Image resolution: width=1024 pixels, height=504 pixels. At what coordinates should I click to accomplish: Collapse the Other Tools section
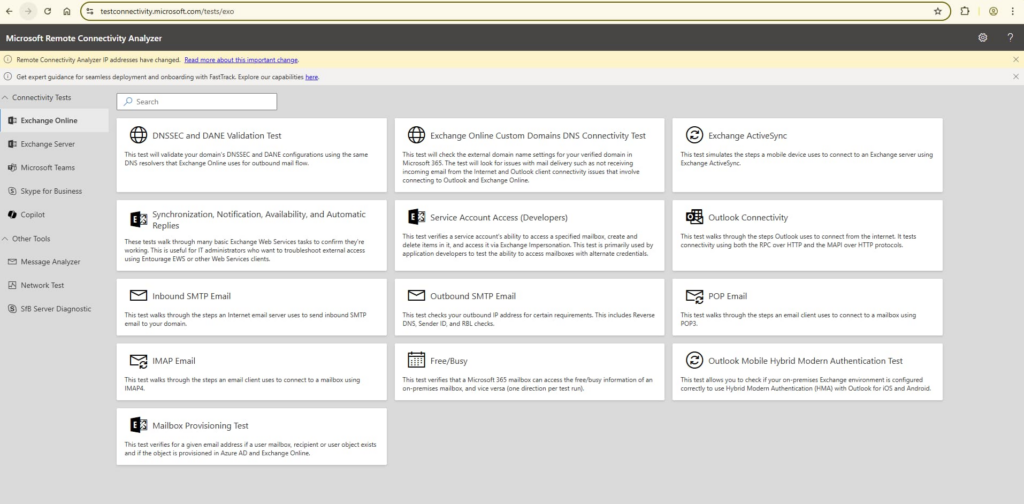click(x=6, y=239)
